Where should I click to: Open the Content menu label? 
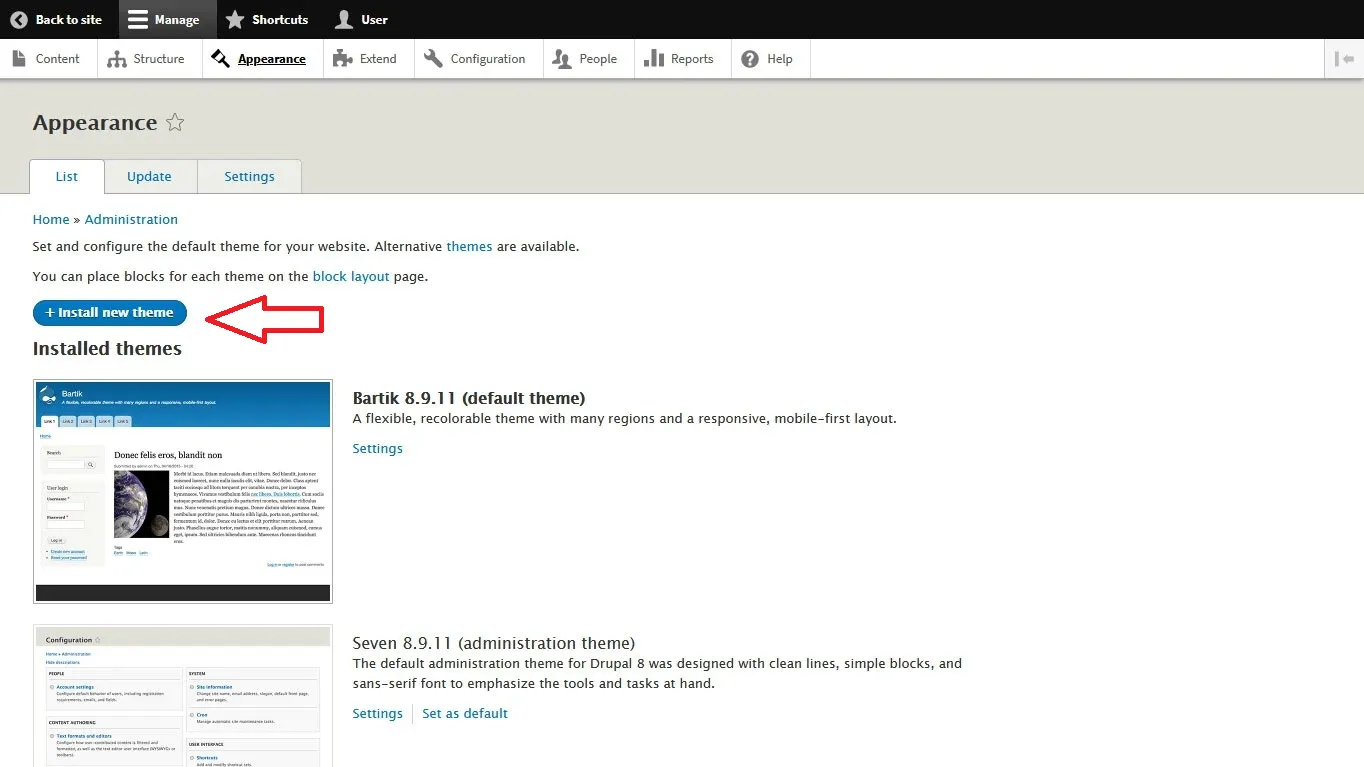57,59
